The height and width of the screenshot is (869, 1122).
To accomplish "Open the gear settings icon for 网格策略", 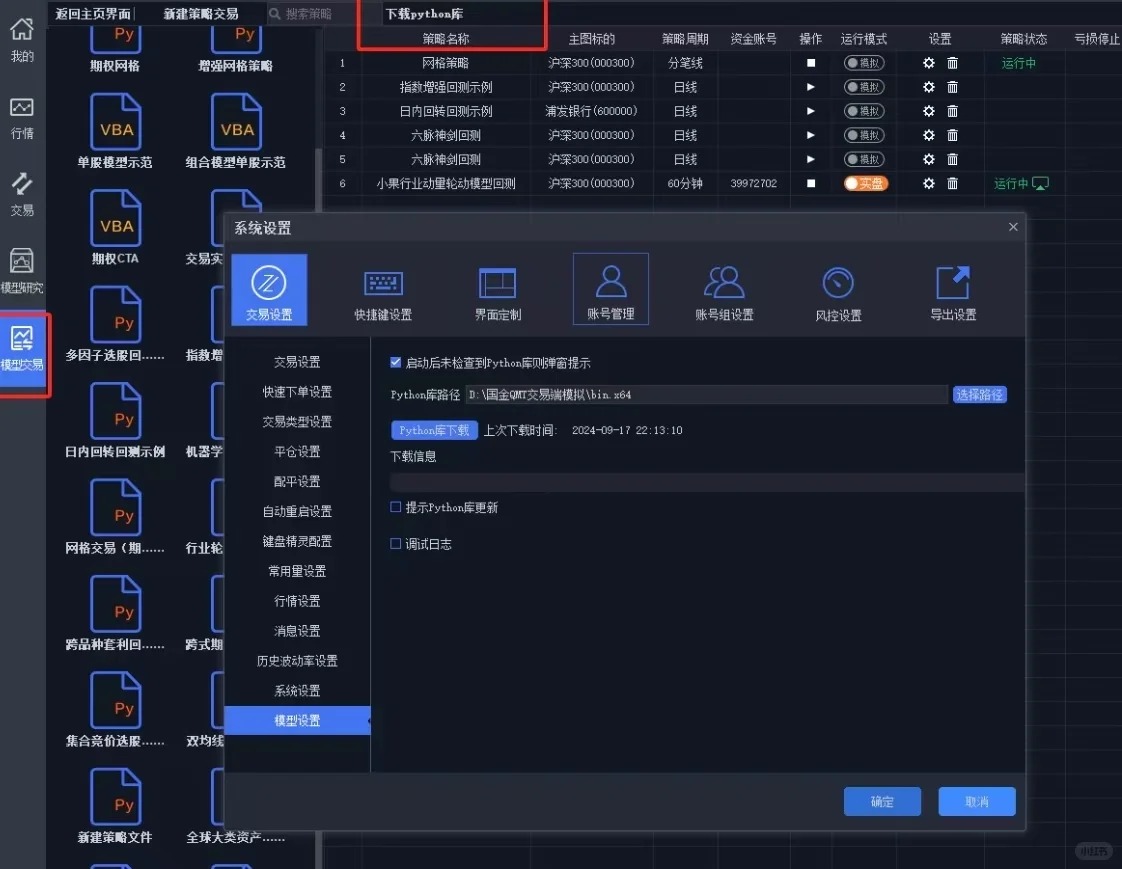I will (x=928, y=62).
